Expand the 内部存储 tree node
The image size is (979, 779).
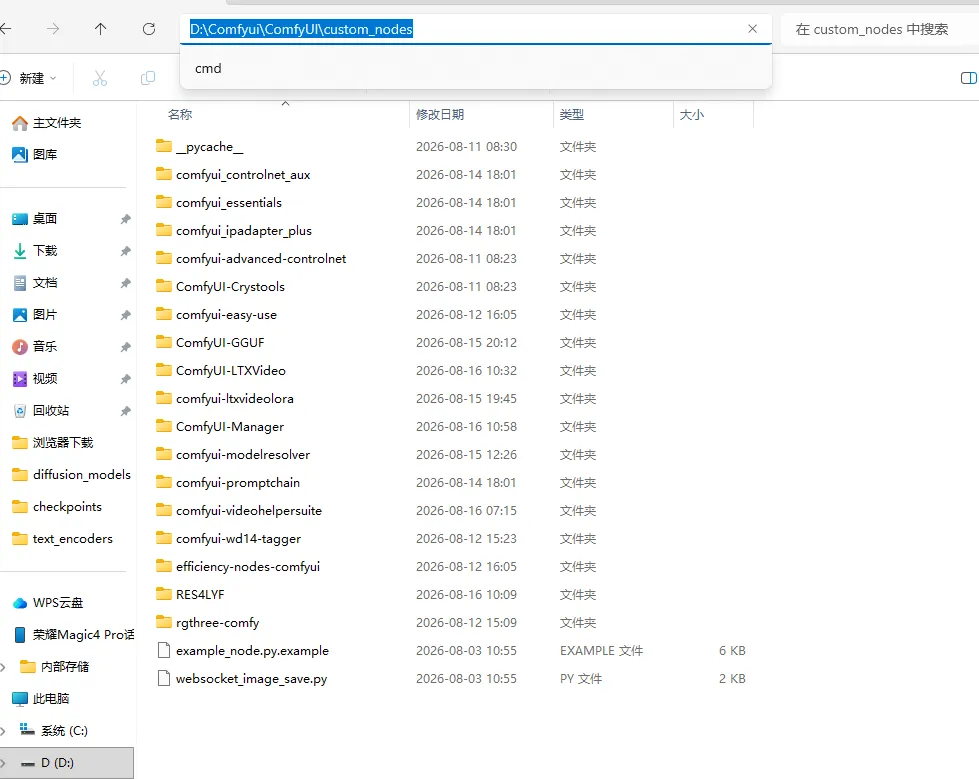4,667
